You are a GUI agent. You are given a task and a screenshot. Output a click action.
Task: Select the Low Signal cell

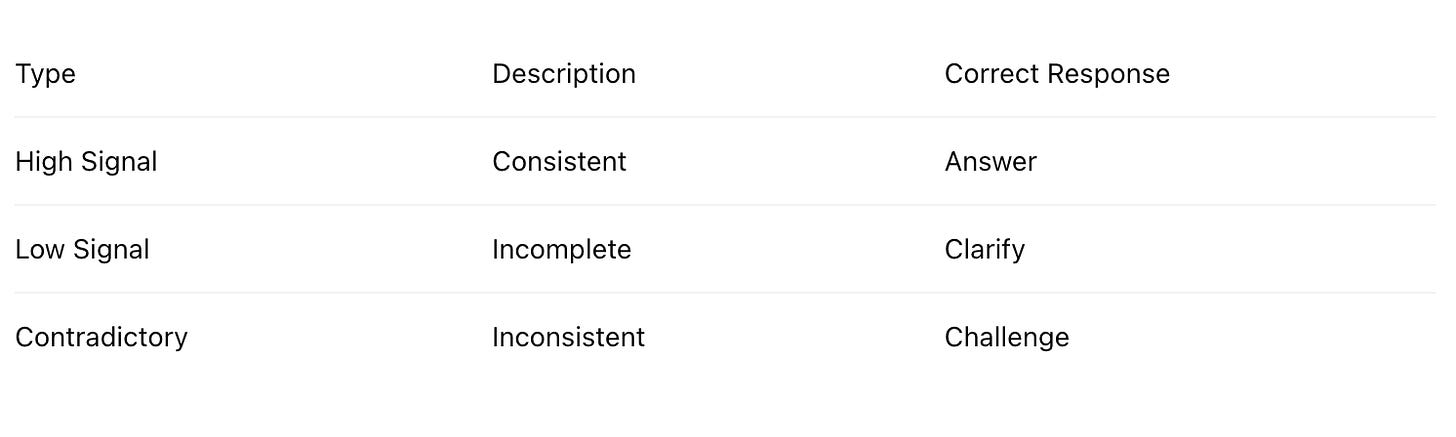coord(82,249)
